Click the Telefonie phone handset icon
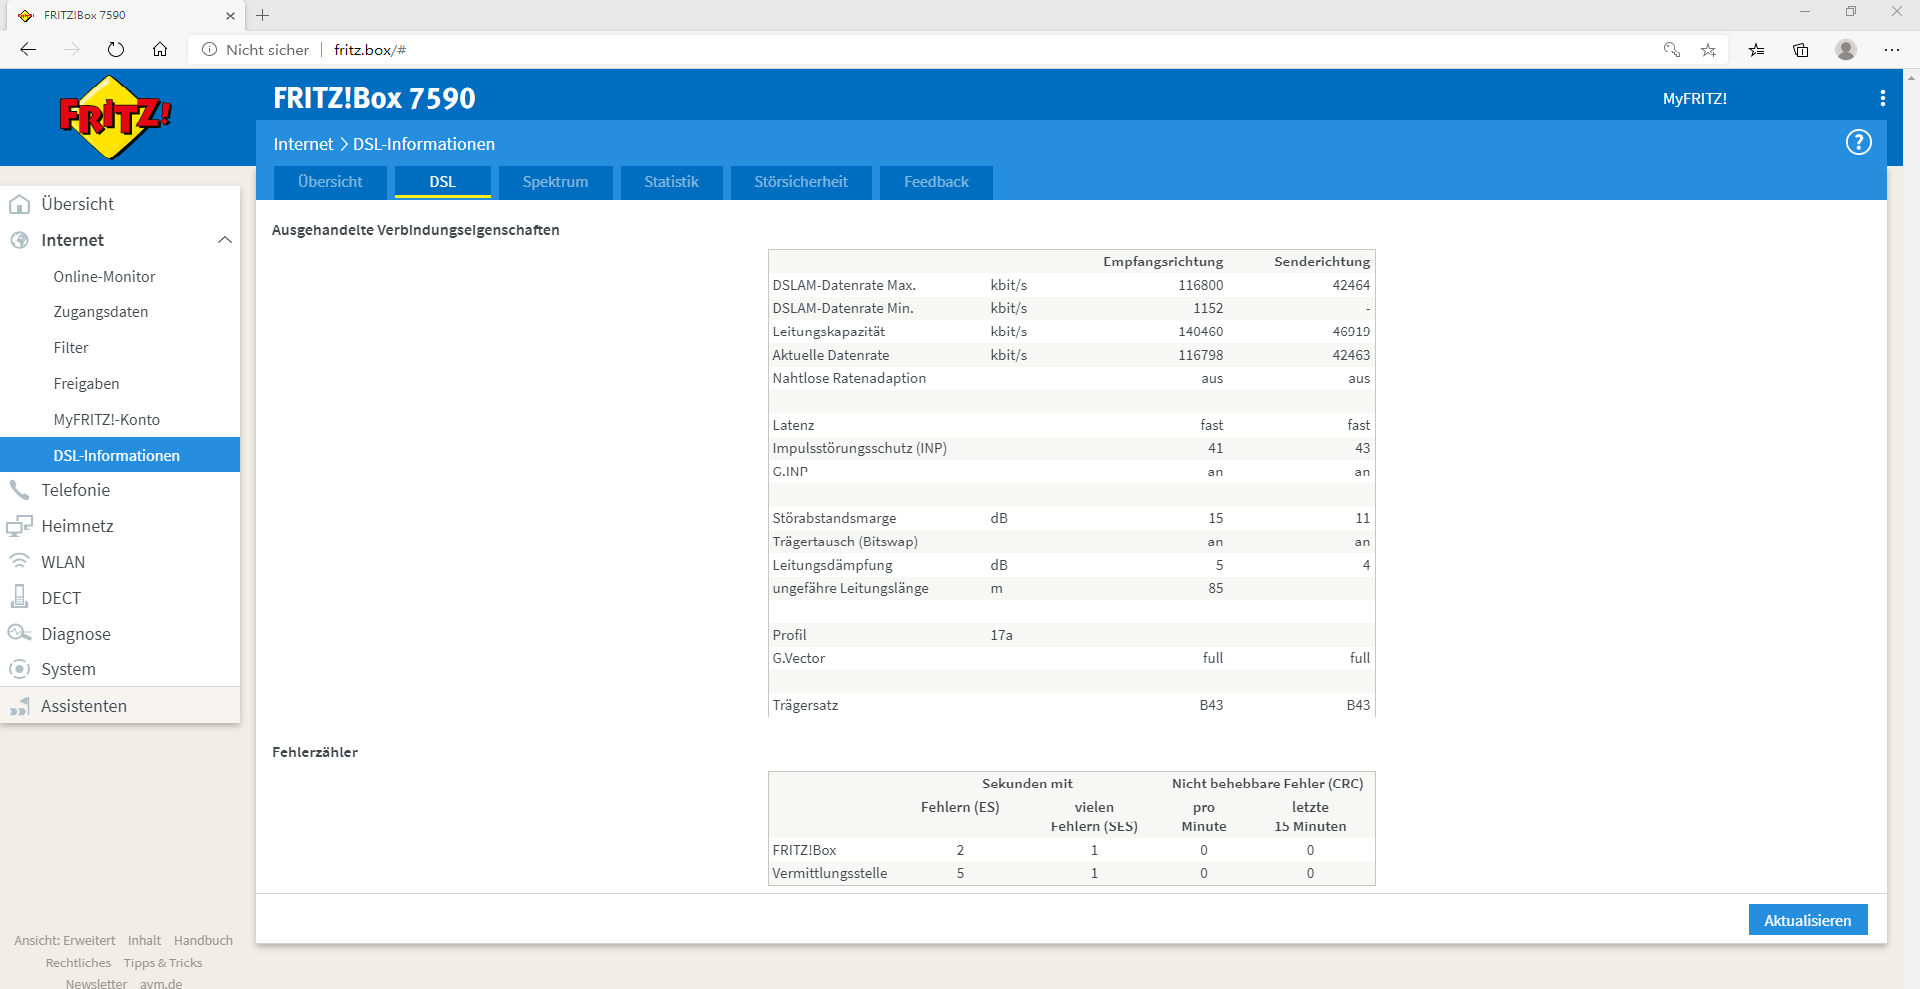The width and height of the screenshot is (1920, 989). [x=19, y=490]
